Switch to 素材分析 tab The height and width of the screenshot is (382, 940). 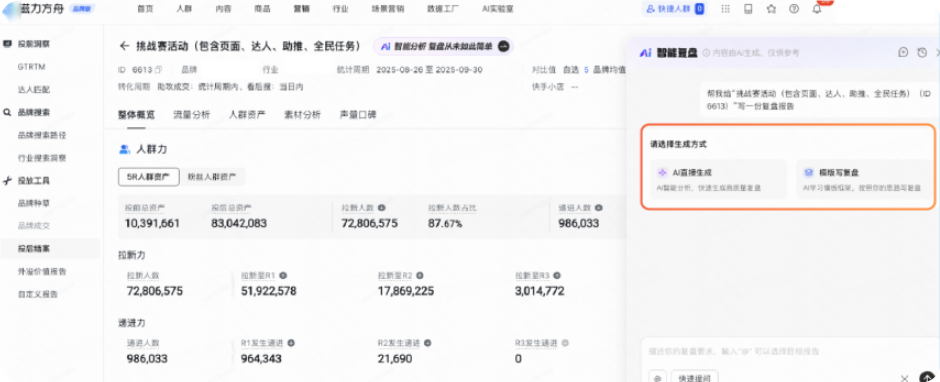[x=302, y=115]
